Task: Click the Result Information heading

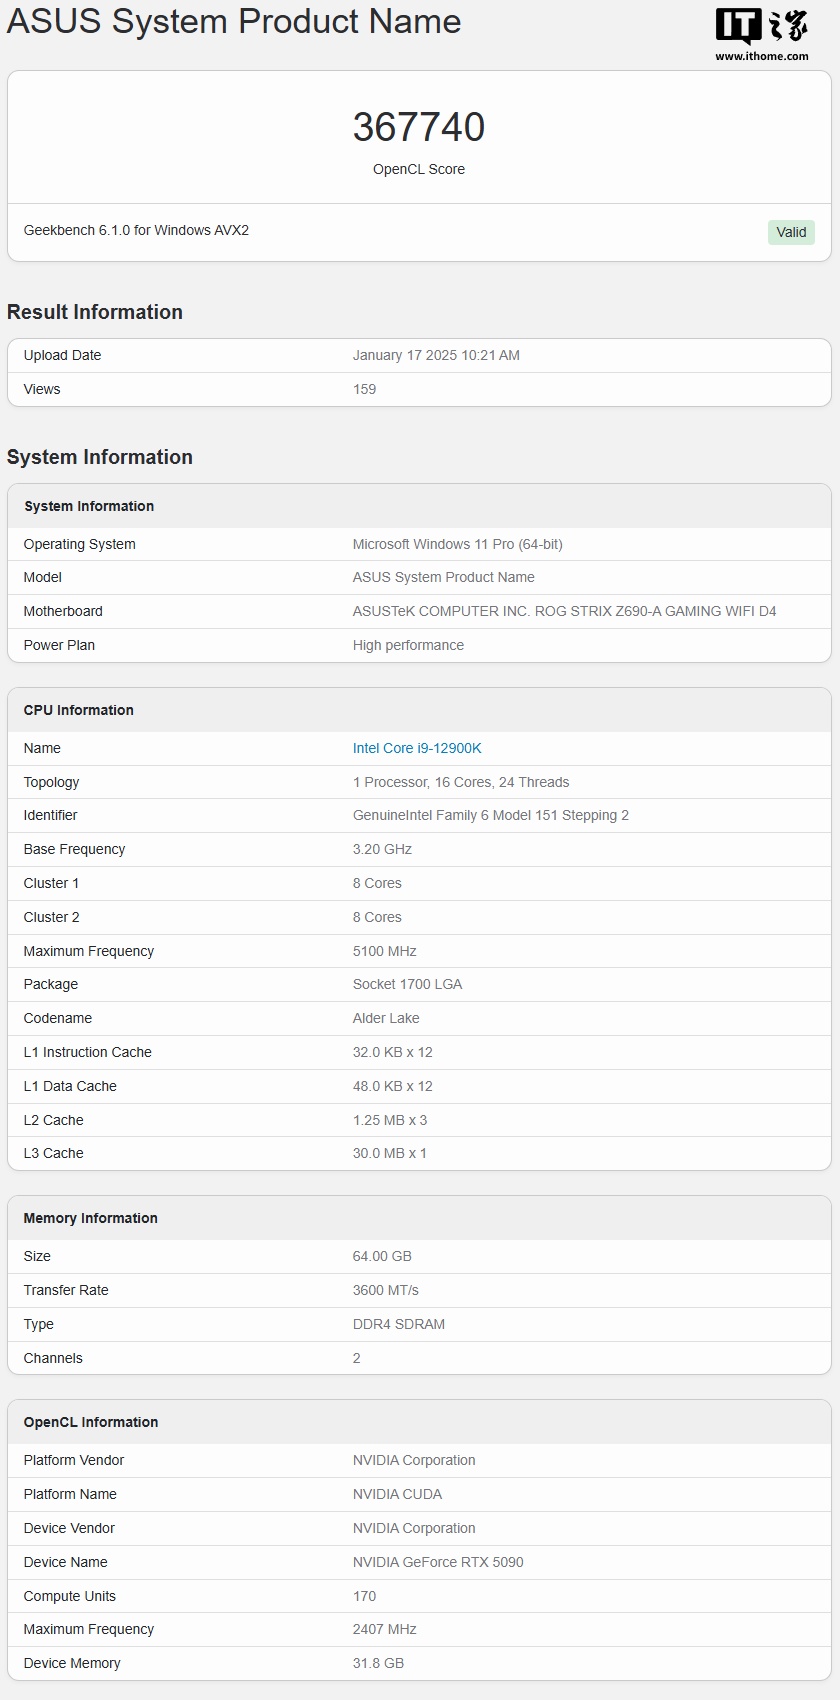Action: [x=95, y=312]
